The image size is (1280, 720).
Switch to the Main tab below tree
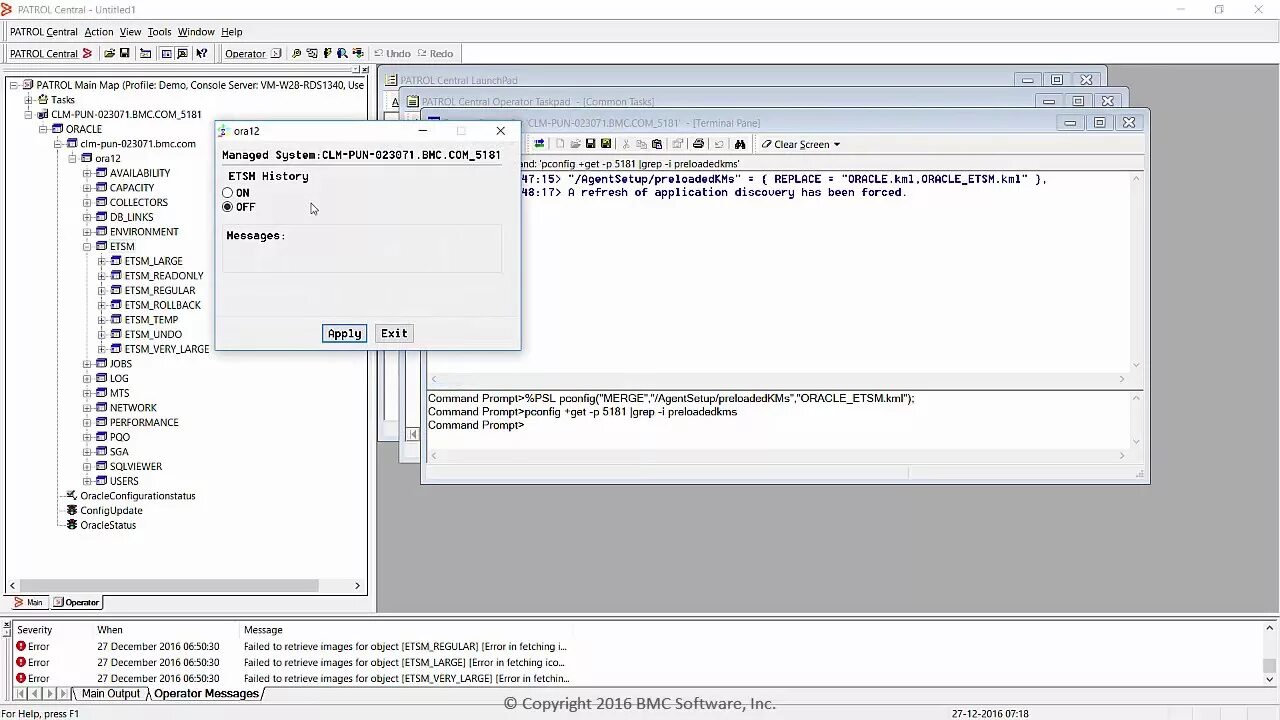(28, 602)
